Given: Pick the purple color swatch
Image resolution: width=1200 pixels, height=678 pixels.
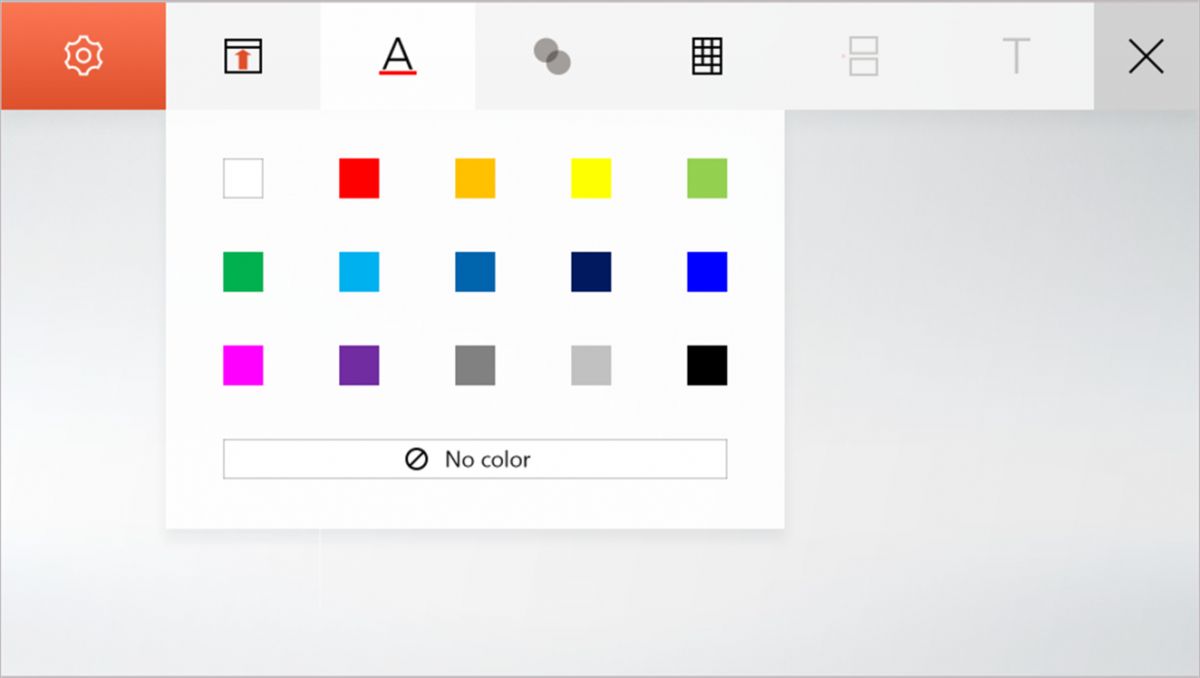Looking at the screenshot, I should [x=359, y=365].
